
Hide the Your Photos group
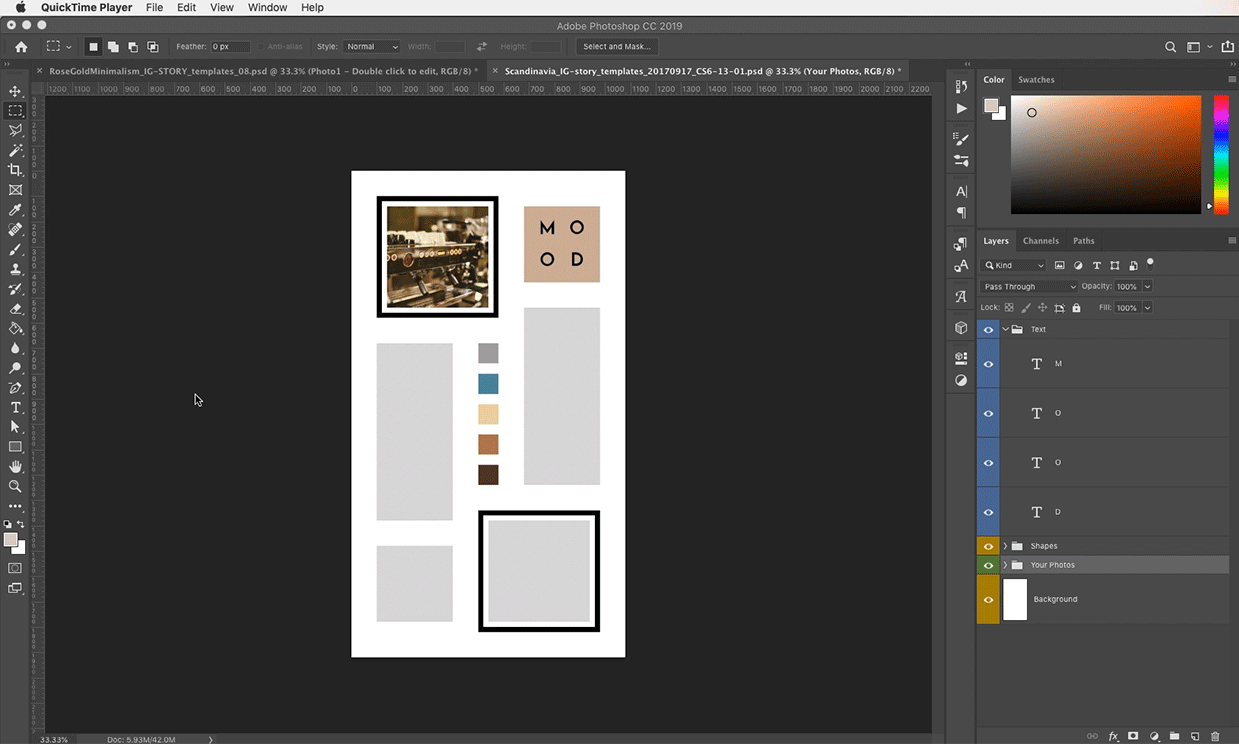point(988,565)
